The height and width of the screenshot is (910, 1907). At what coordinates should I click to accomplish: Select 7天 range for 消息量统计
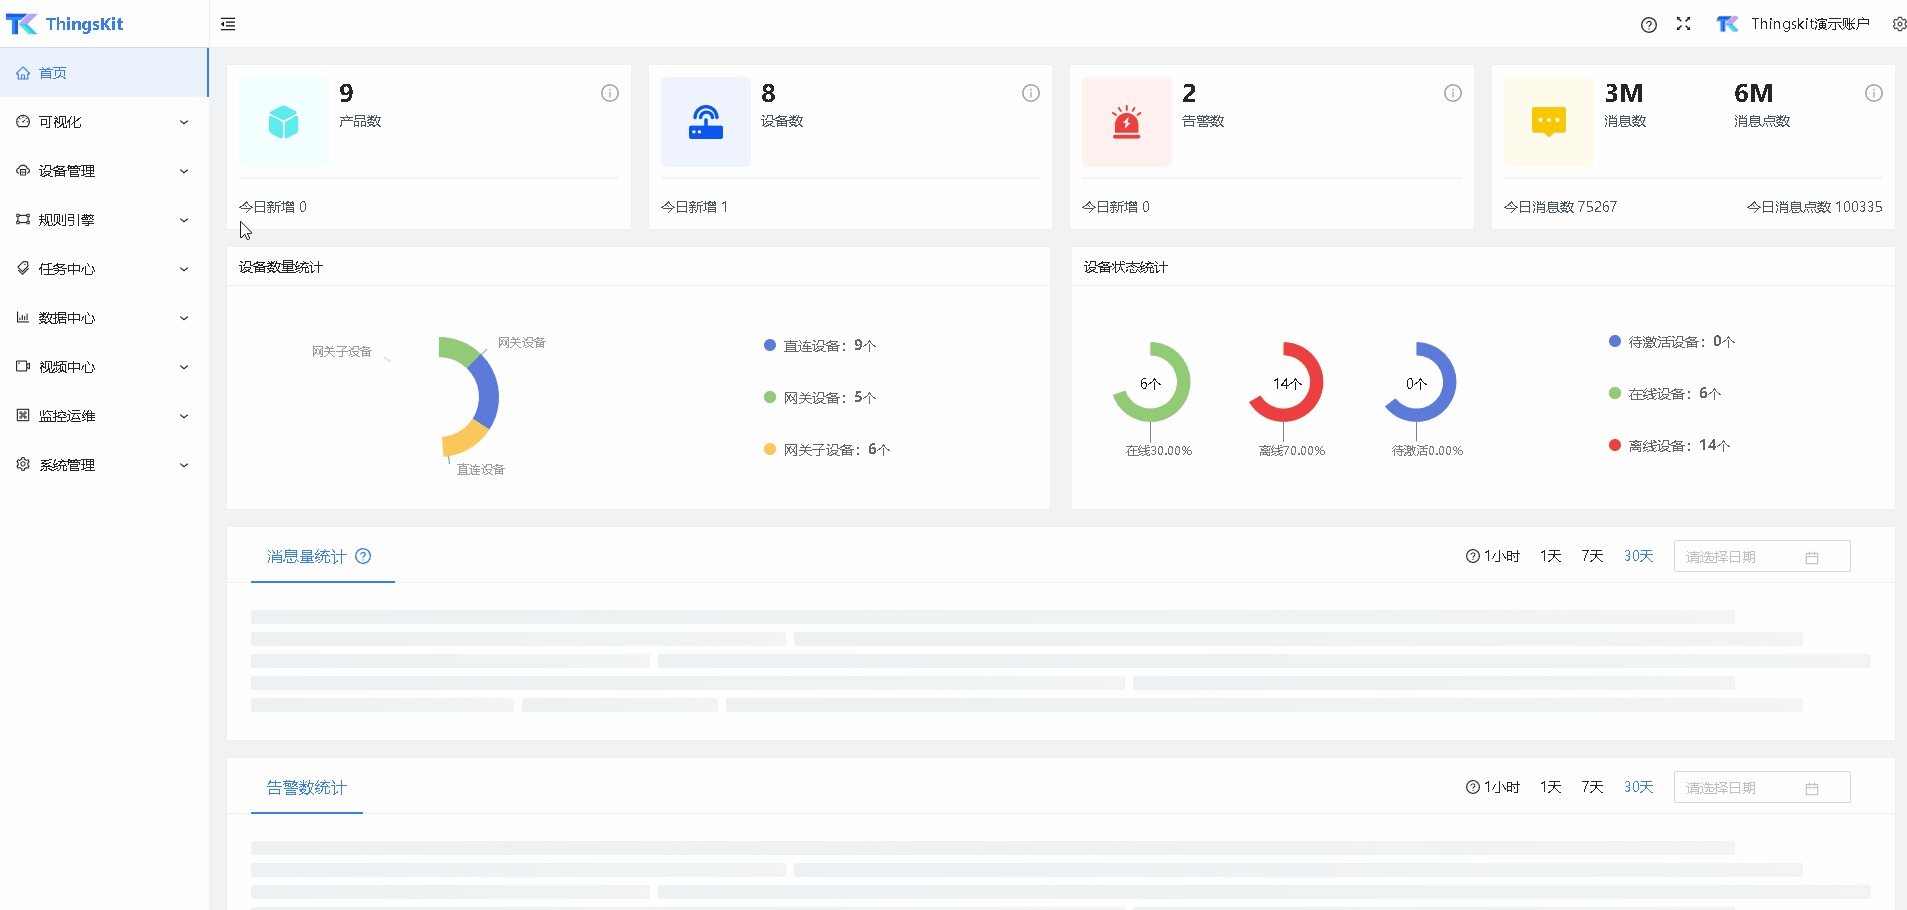tap(1592, 556)
